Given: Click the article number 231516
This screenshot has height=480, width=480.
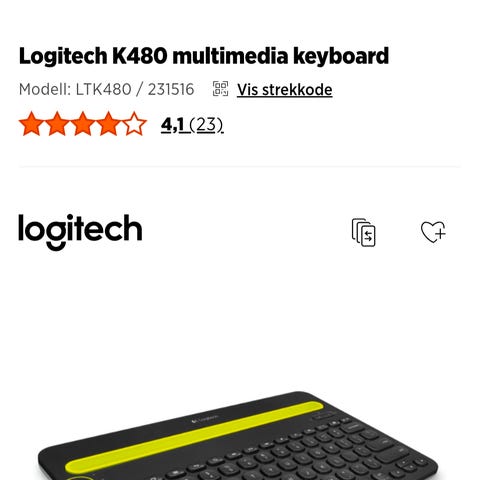Looking at the screenshot, I should pyautogui.click(x=171, y=89).
